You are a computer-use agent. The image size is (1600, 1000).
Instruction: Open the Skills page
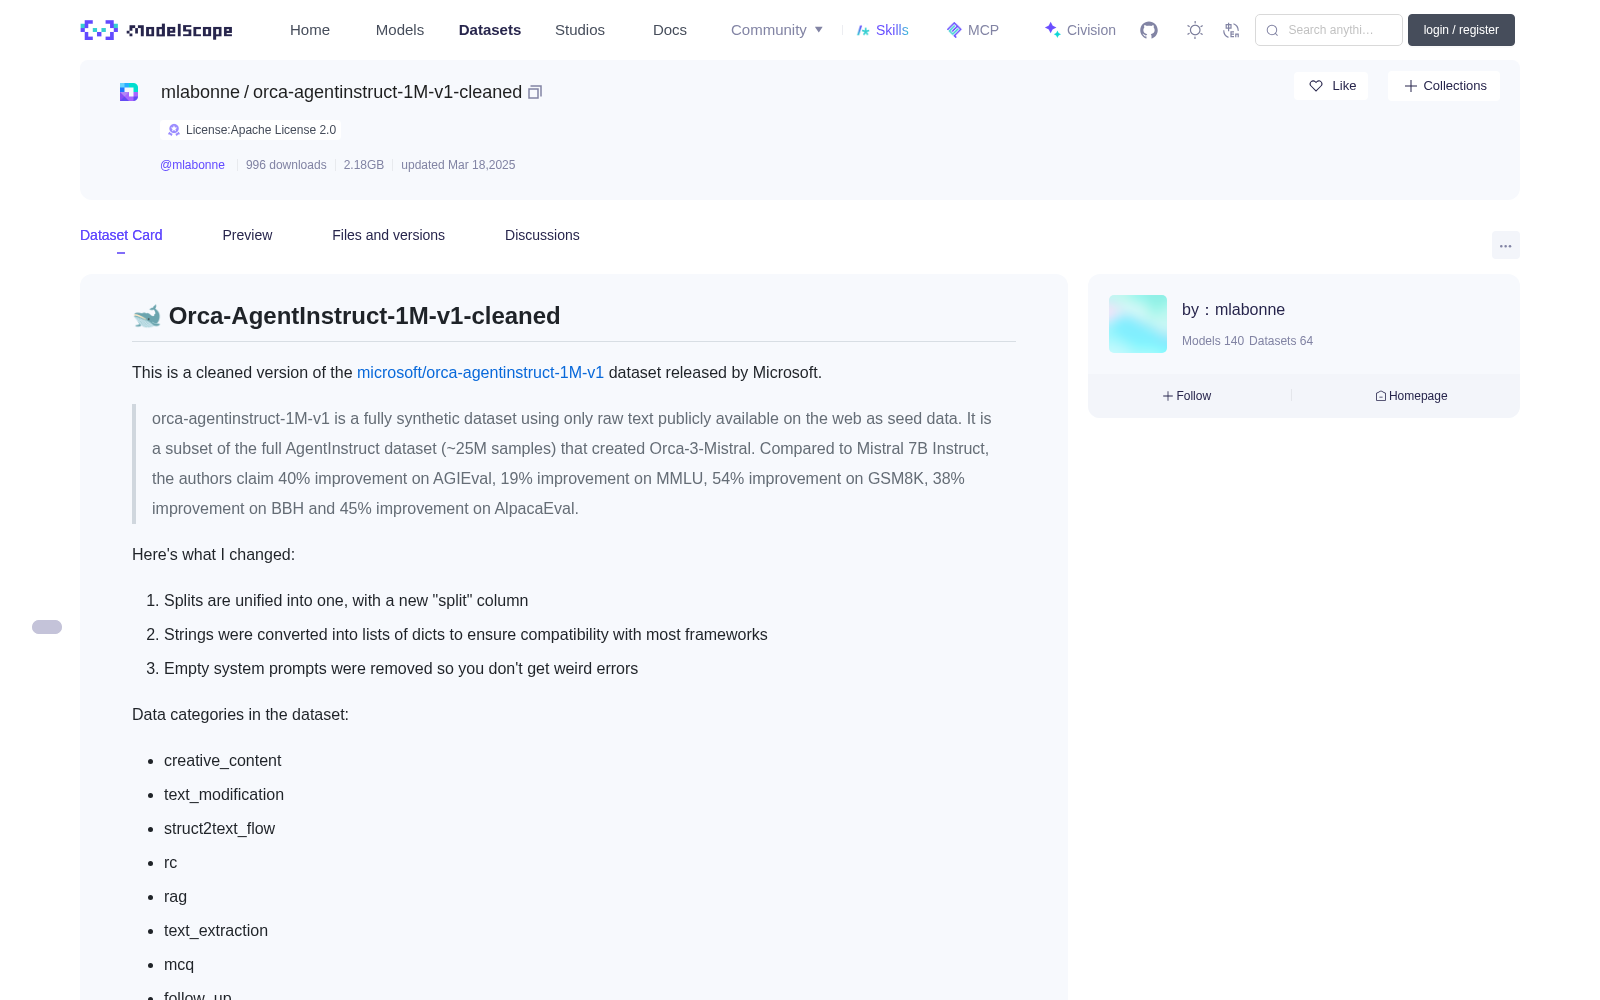[882, 30]
